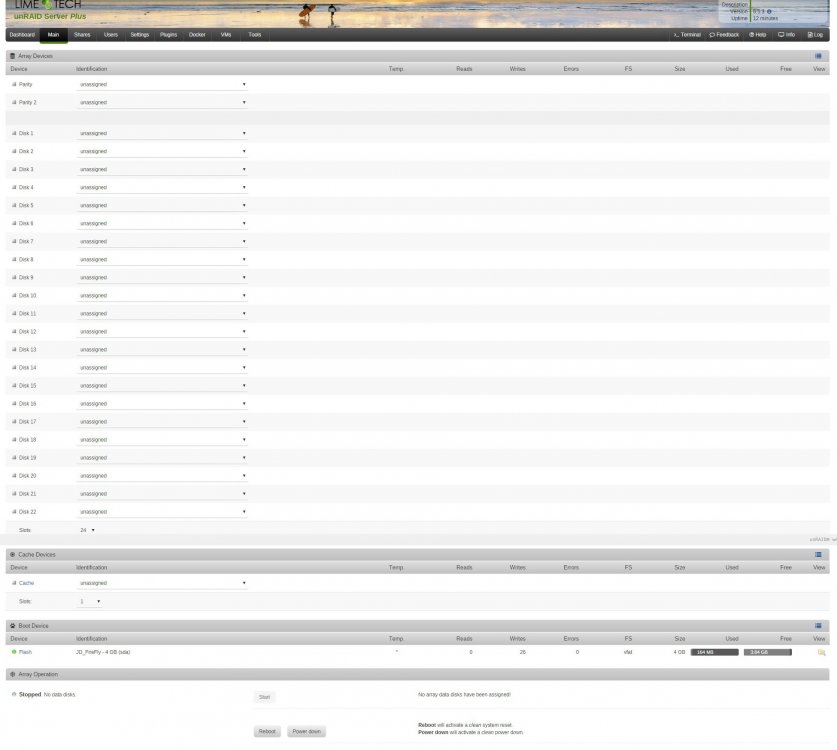Open the Disk 8 assignment dropdown
Image resolution: width=837 pixels, height=750 pixels.
162,259
